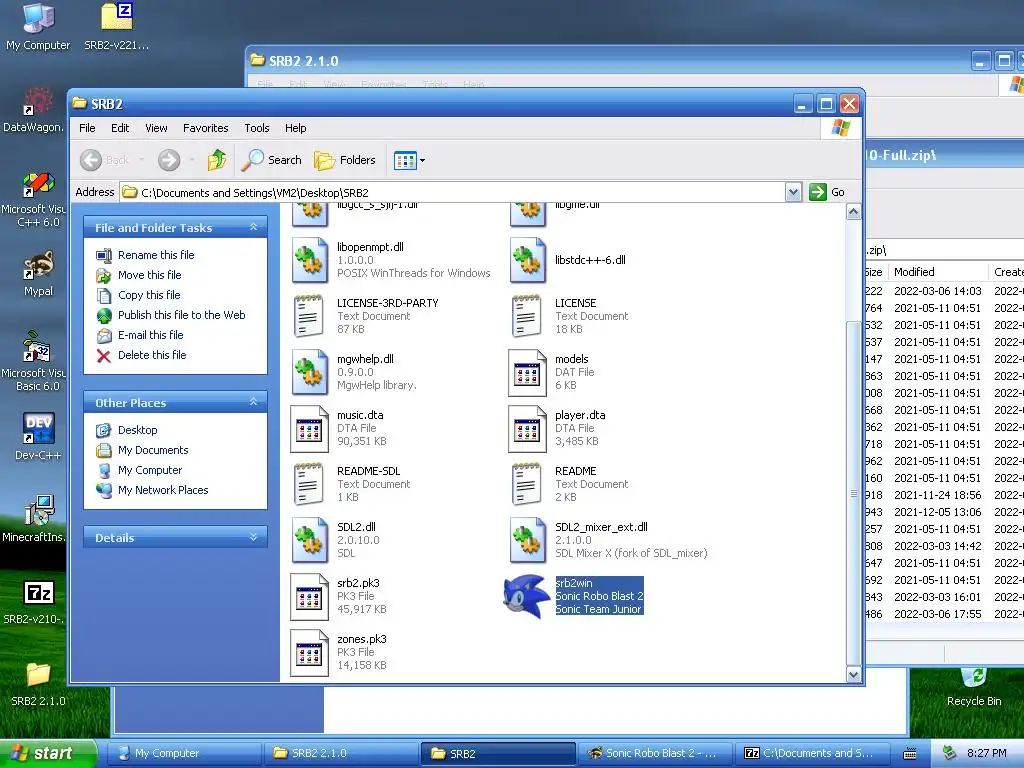
Task: Open the File menu
Action: [87, 128]
